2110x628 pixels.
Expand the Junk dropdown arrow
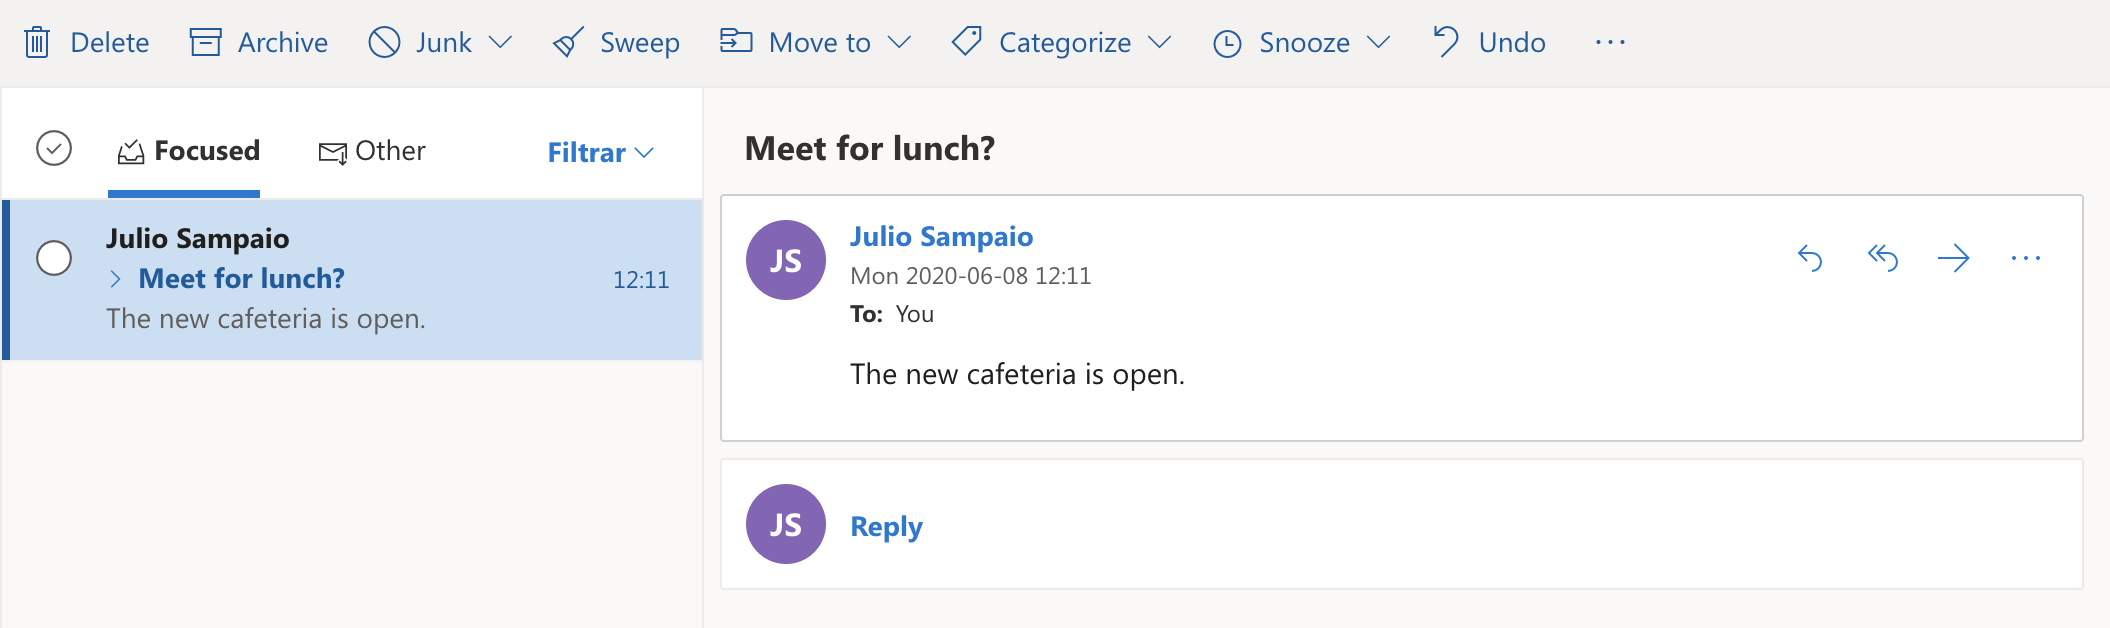pyautogui.click(x=500, y=42)
